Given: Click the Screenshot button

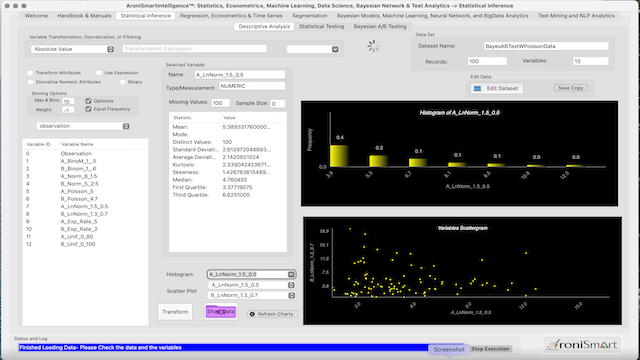Looking at the screenshot, I should tap(449, 349).
